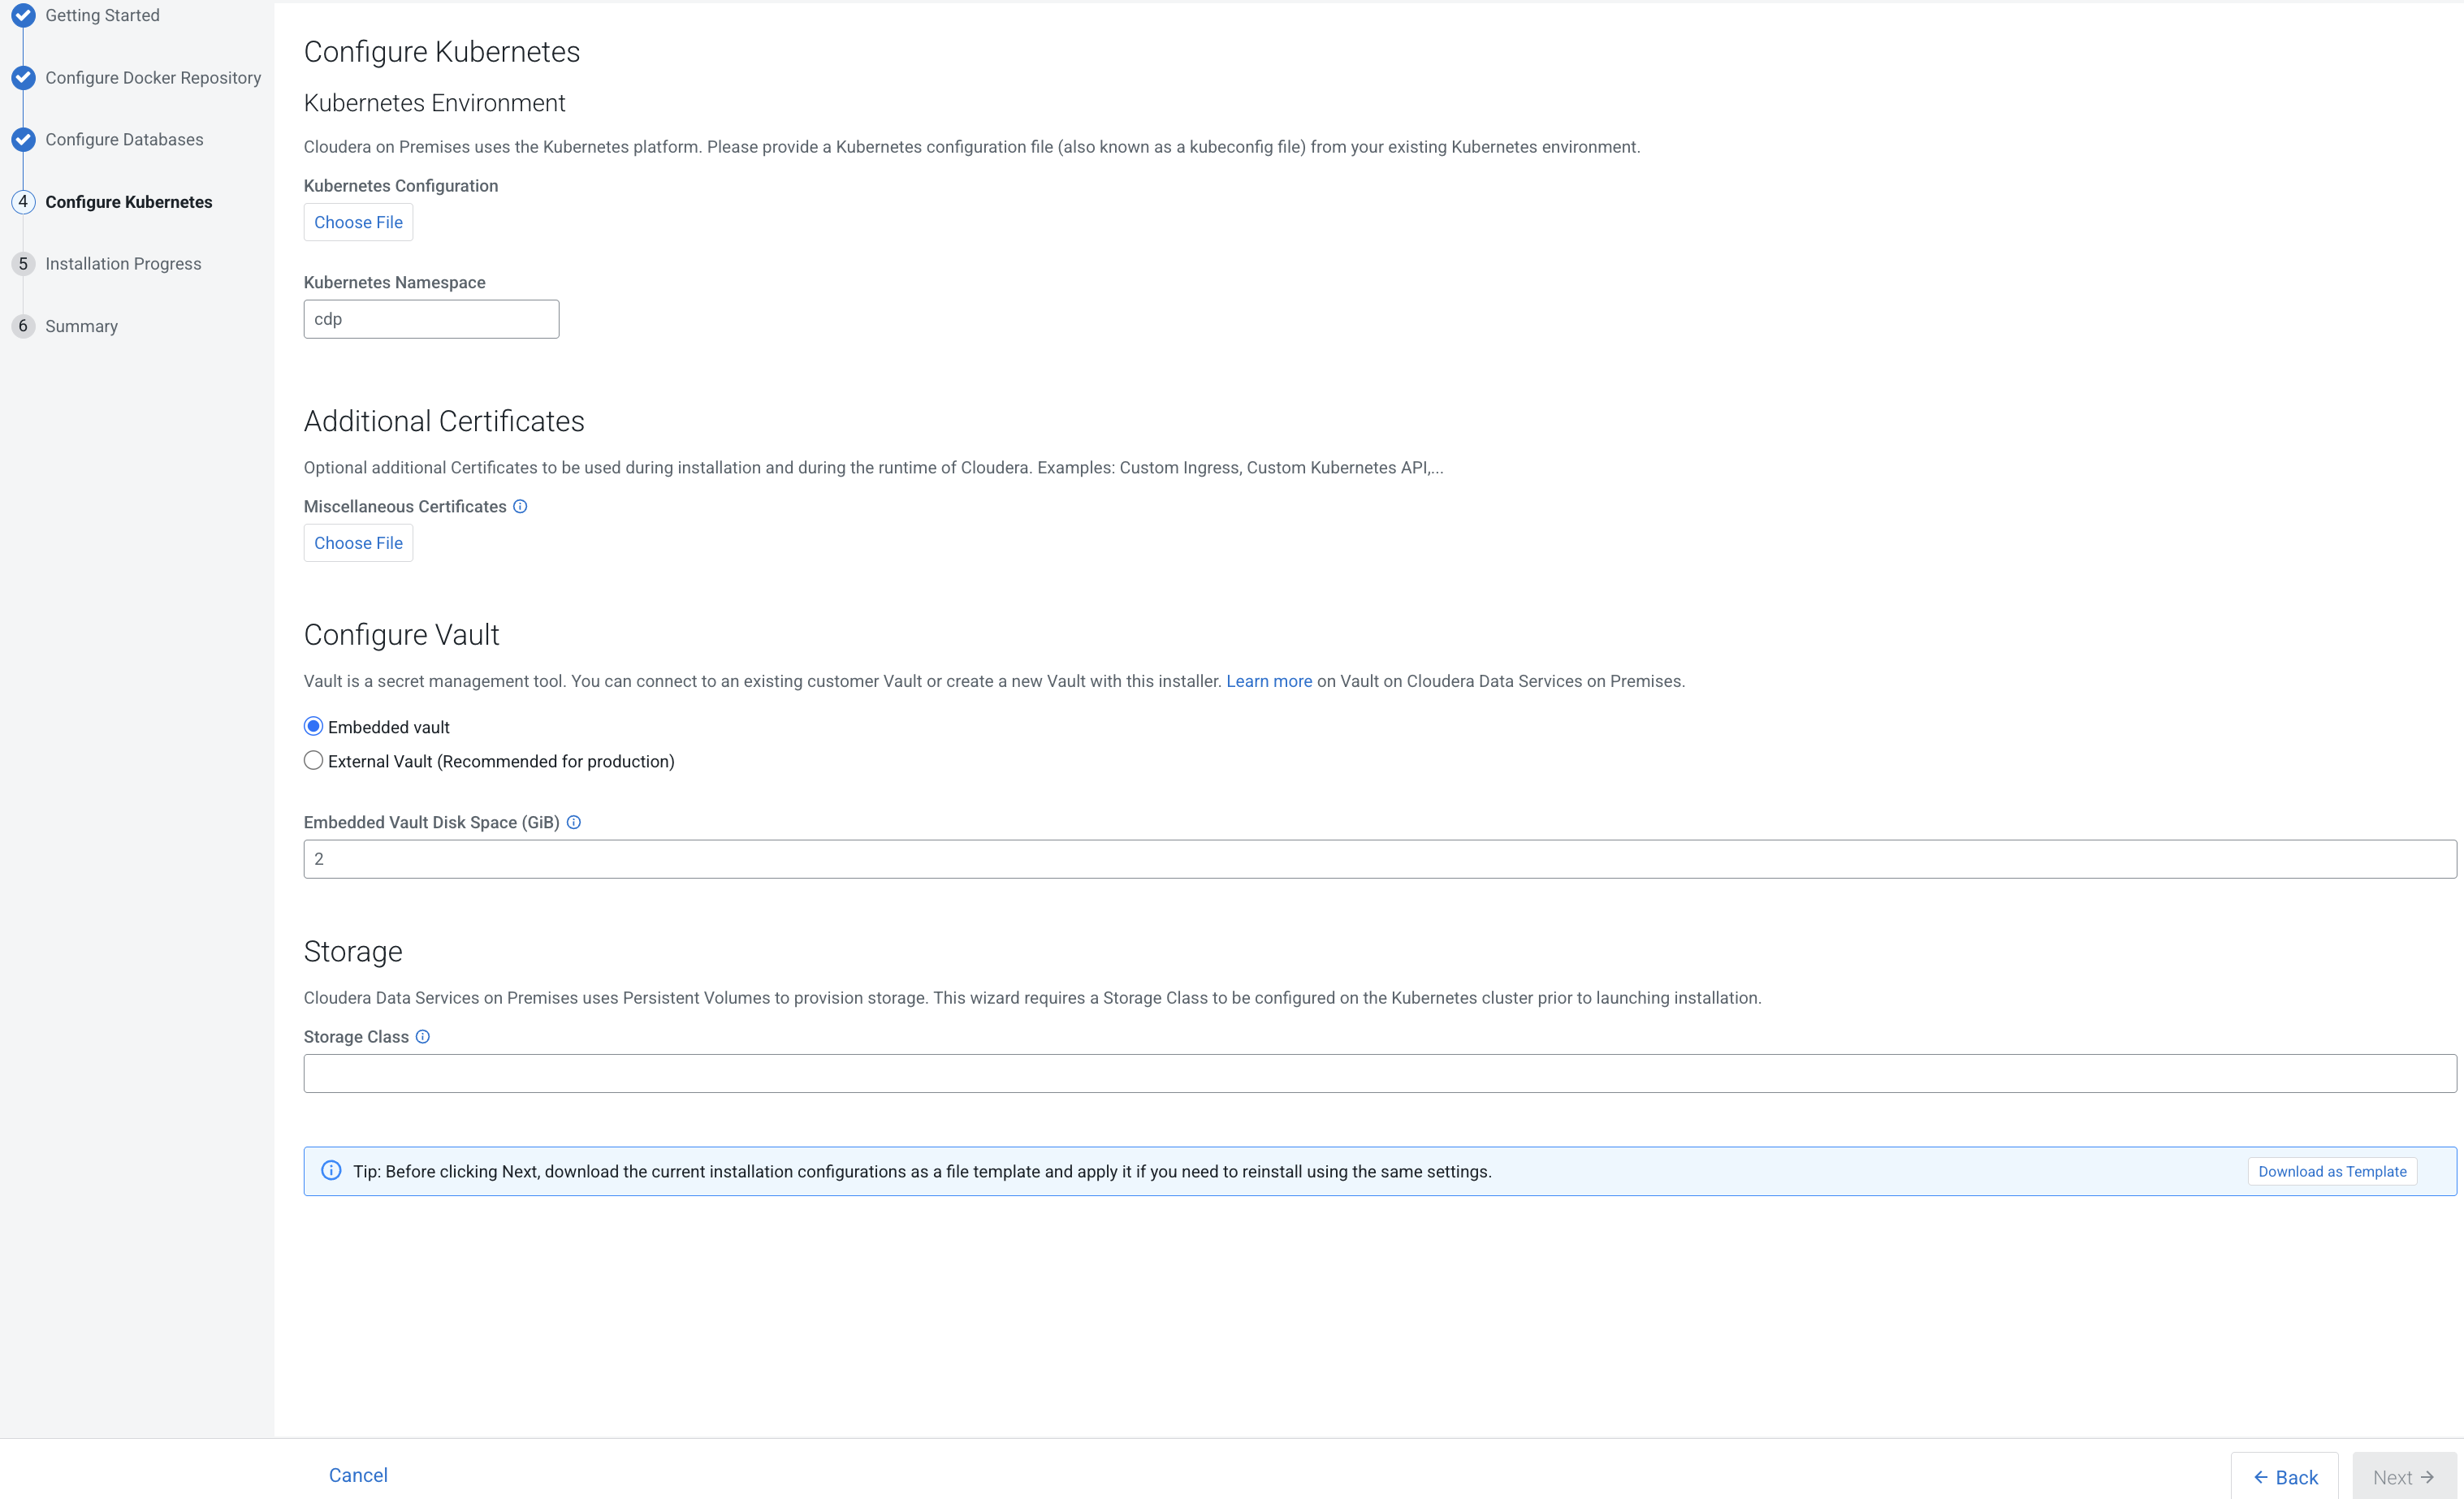Open the Learn more Vault link
Image resolution: width=2464 pixels, height=1499 pixels.
click(x=1269, y=681)
